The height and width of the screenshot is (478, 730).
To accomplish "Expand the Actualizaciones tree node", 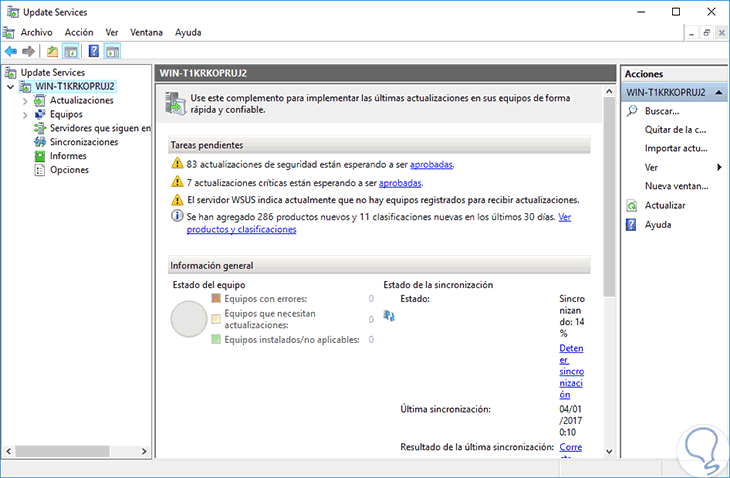I will (x=25, y=101).
